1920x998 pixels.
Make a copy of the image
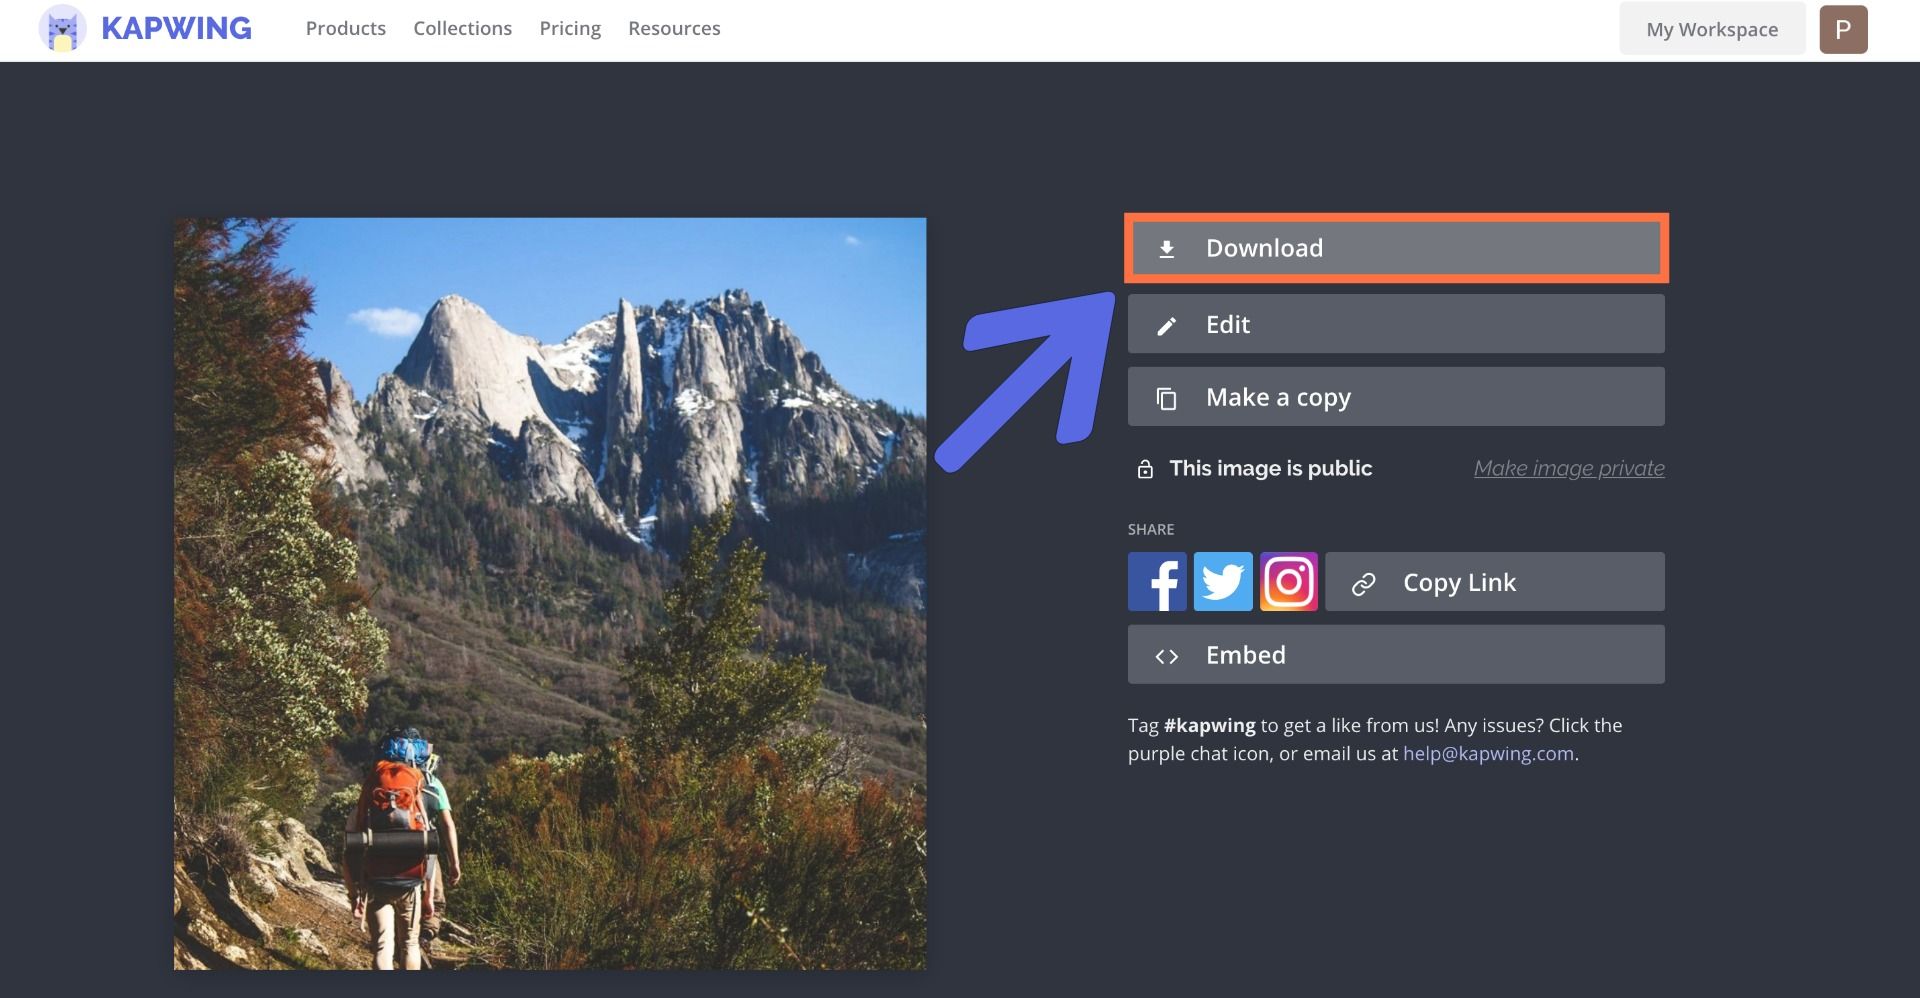coord(1396,397)
